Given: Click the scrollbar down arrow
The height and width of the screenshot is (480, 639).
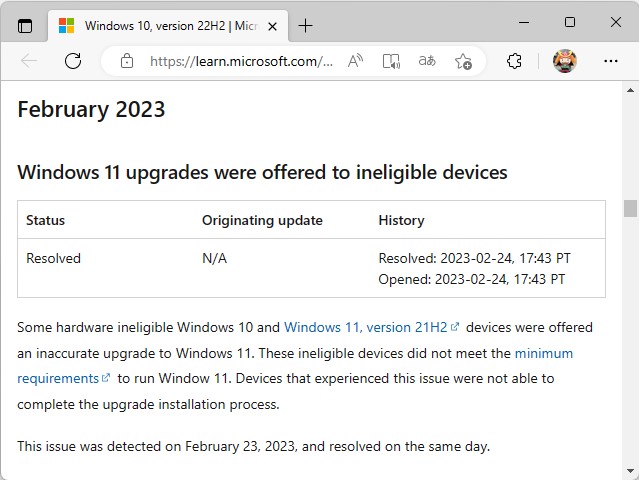Looking at the screenshot, I should (x=630, y=471).
